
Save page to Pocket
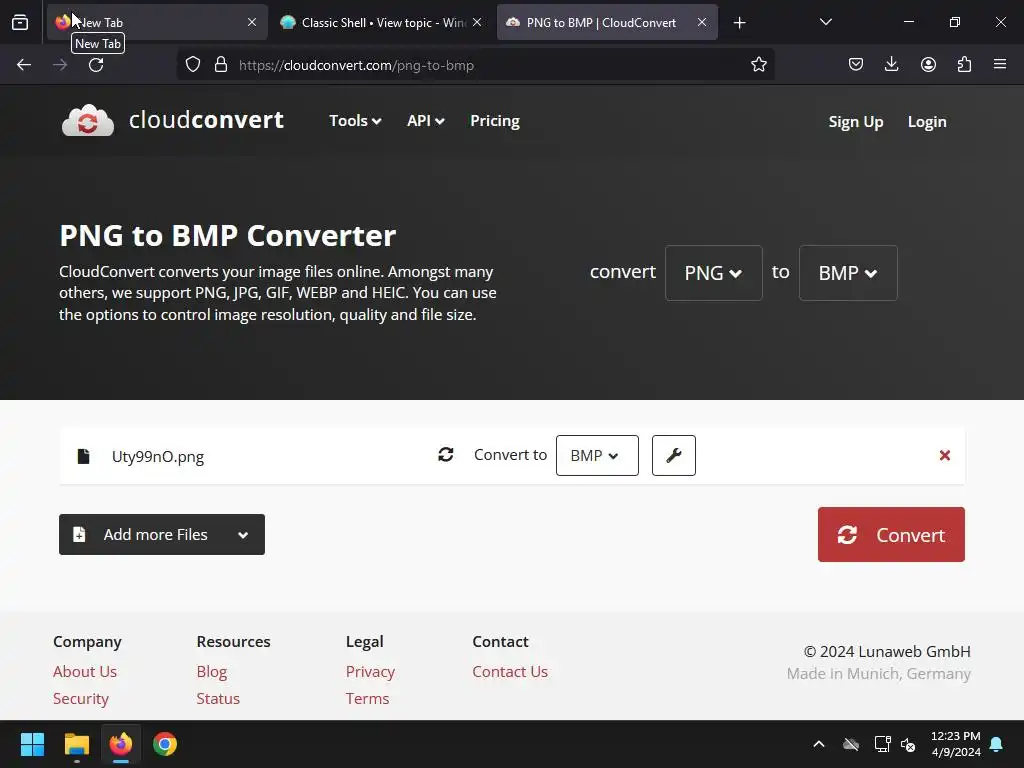click(x=856, y=65)
